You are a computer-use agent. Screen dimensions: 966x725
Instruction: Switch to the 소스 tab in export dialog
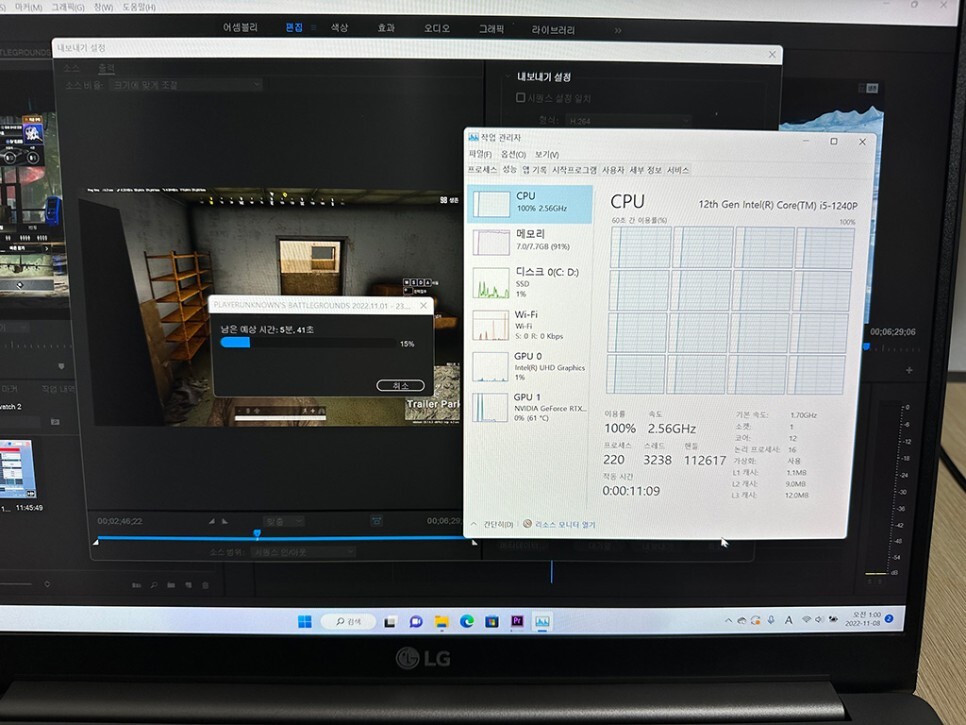71,67
